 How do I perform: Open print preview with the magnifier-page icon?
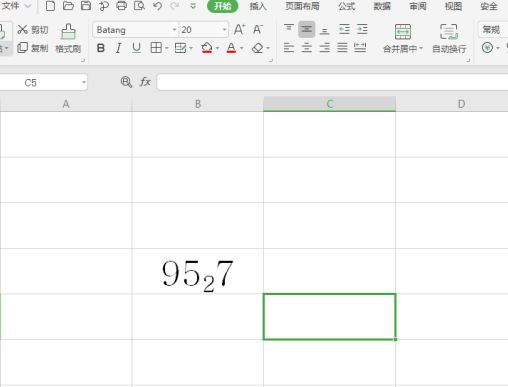(139, 6)
